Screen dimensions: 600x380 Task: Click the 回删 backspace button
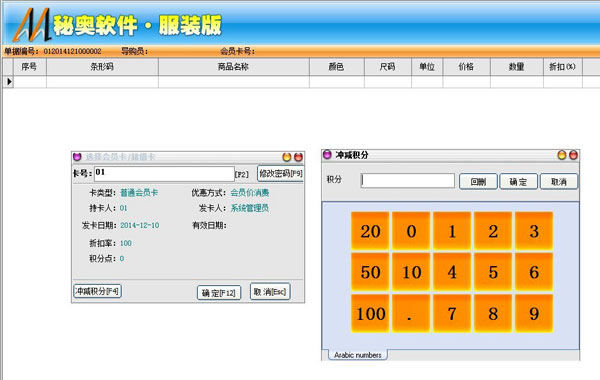tap(478, 181)
